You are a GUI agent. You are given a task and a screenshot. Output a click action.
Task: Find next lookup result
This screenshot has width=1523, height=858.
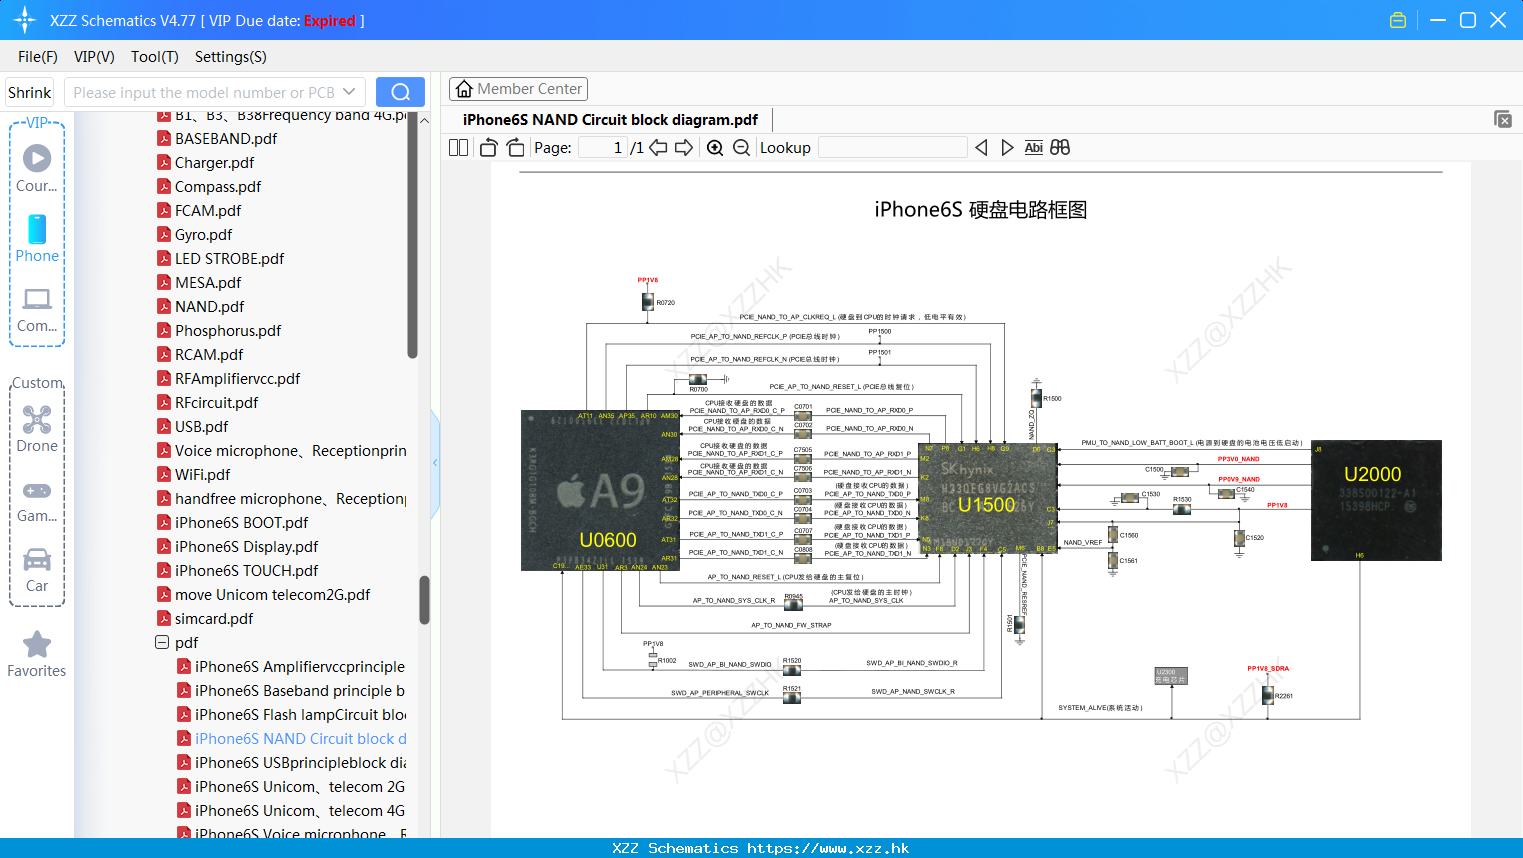tap(1007, 147)
